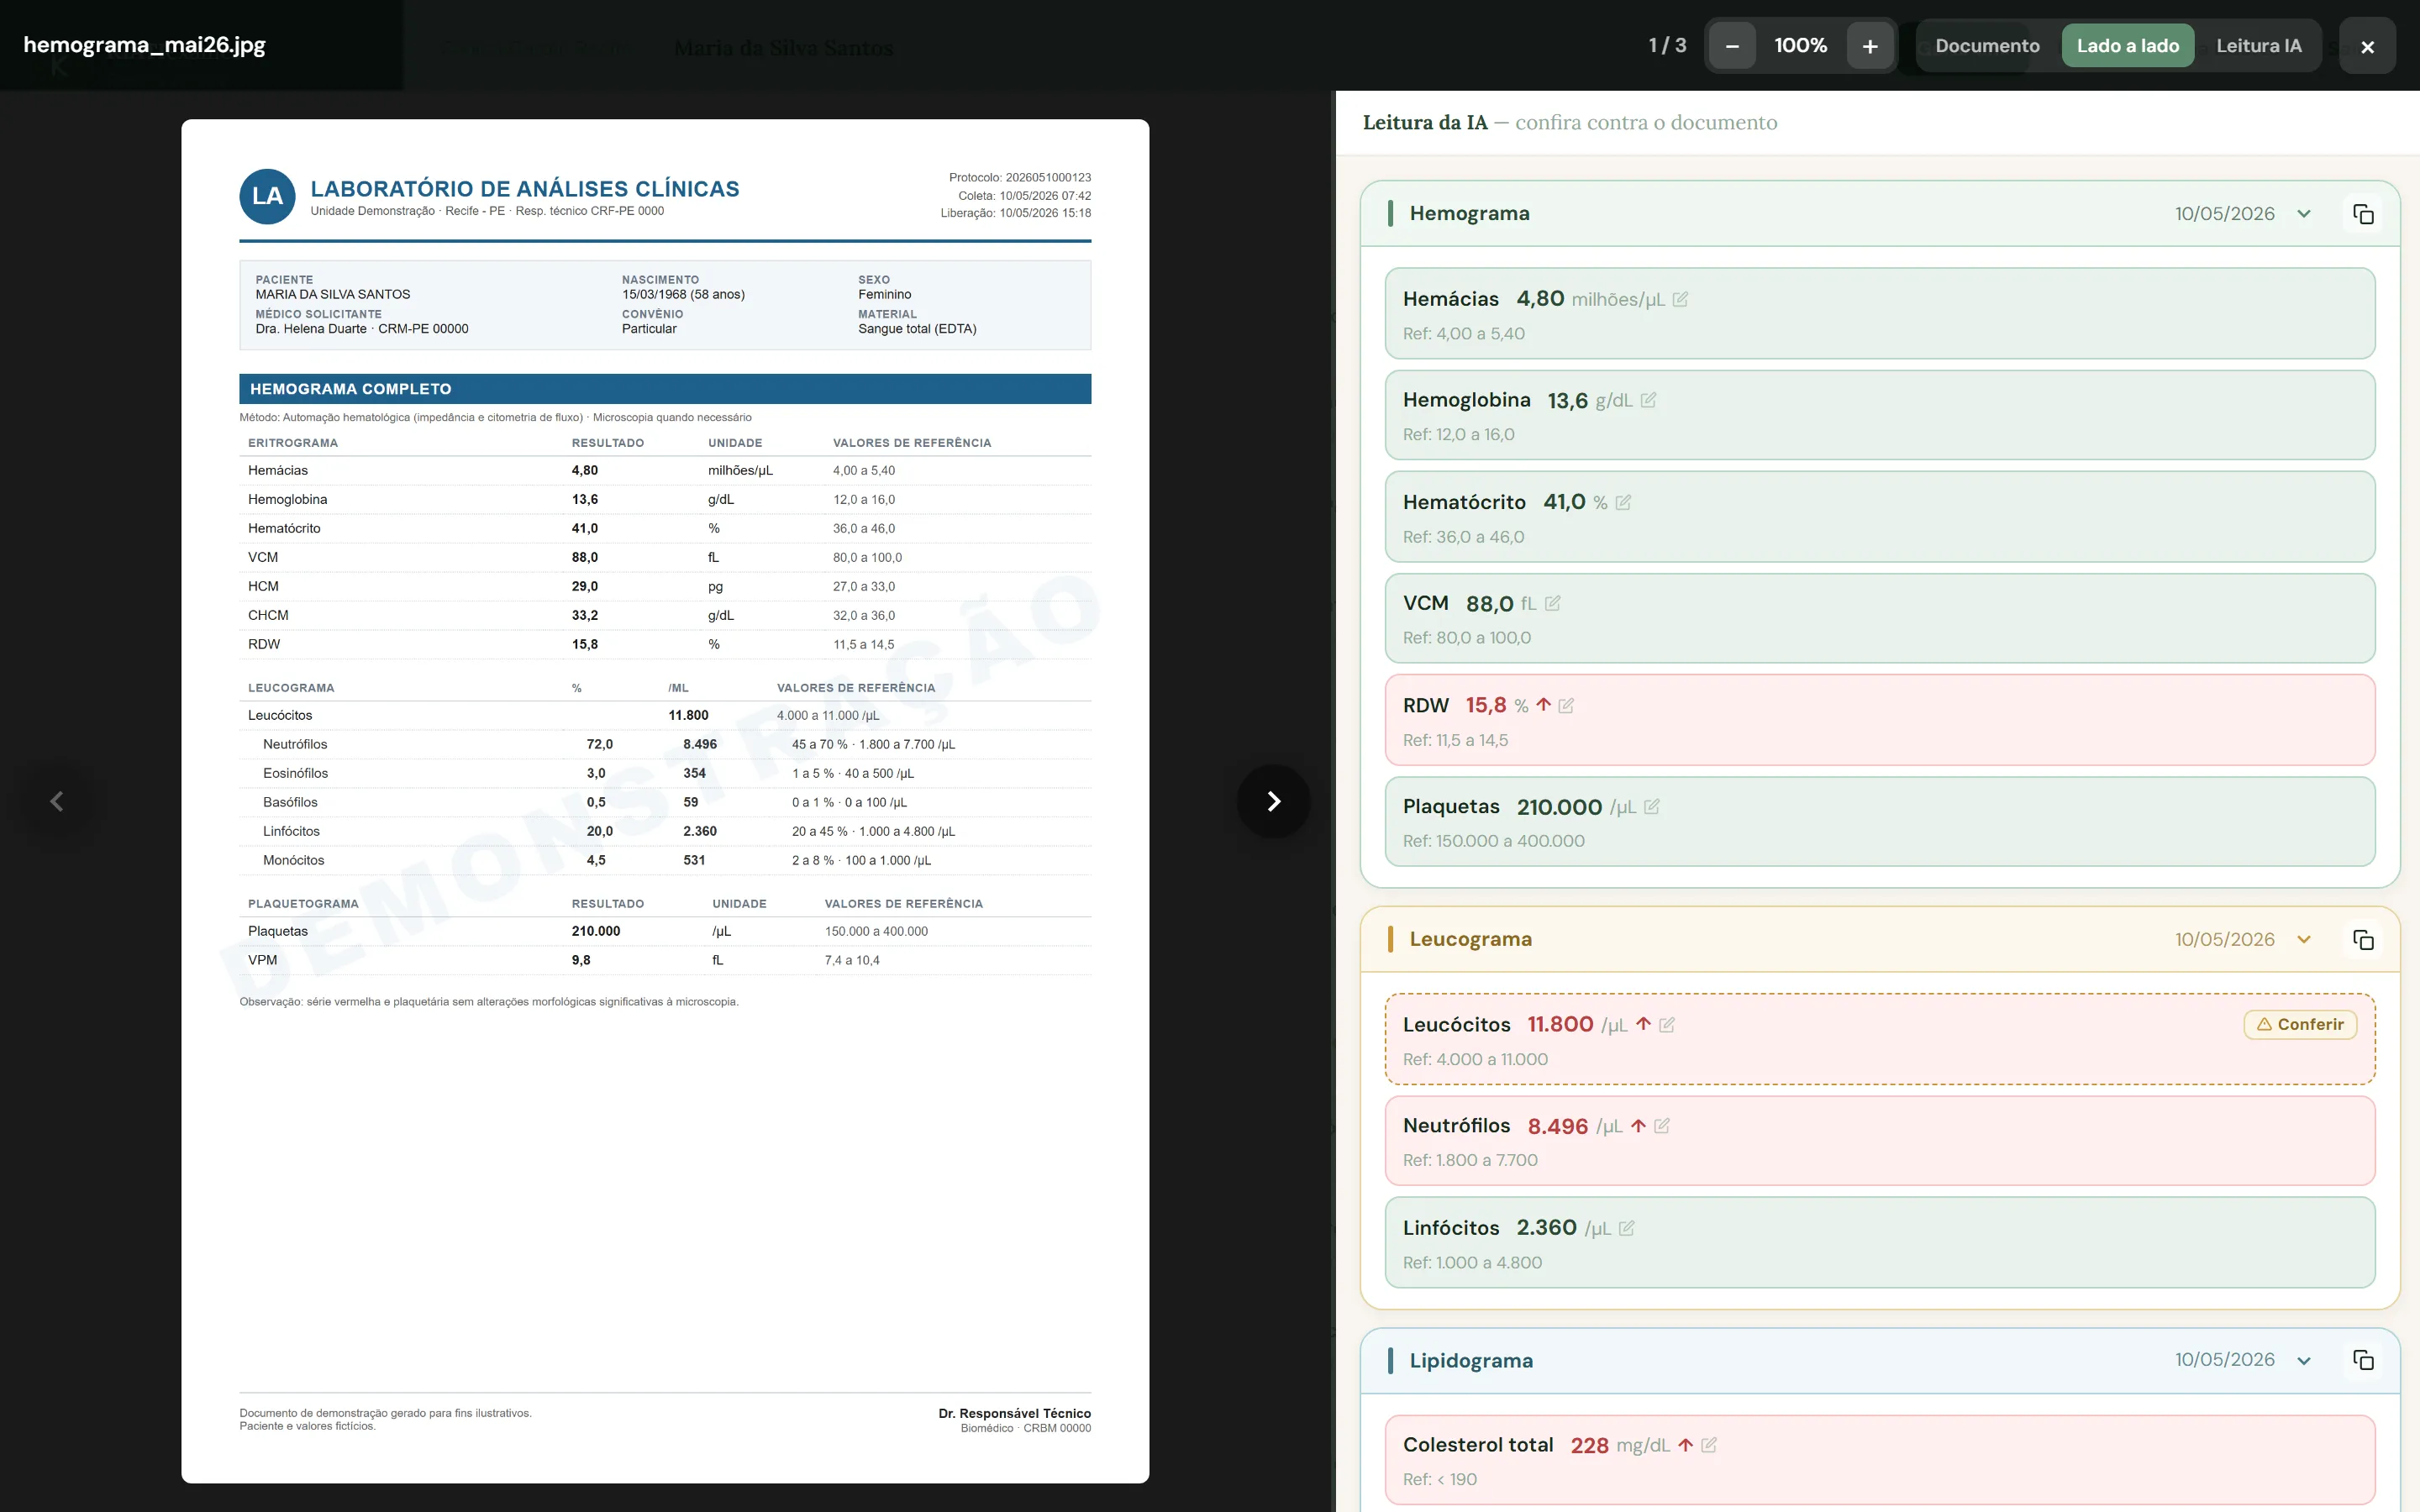Go to the next document page

[1273, 801]
